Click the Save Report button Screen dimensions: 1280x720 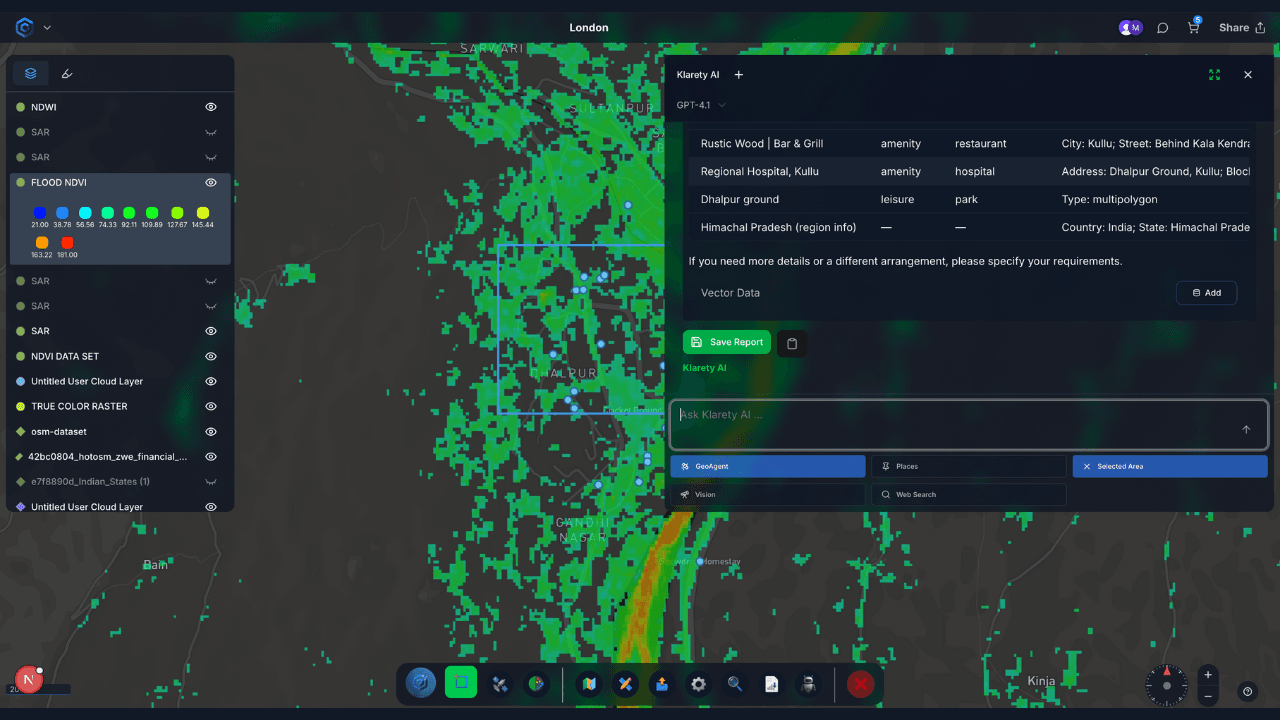coord(727,342)
